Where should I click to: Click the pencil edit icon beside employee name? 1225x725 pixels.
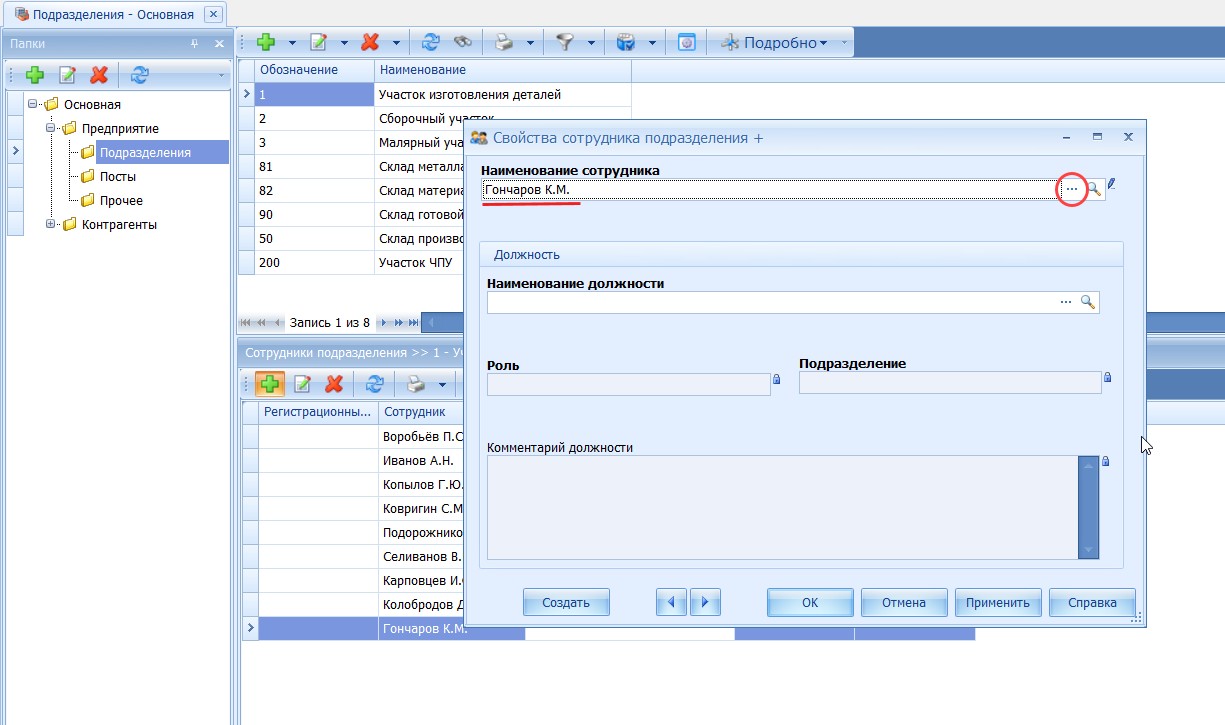click(x=1112, y=185)
